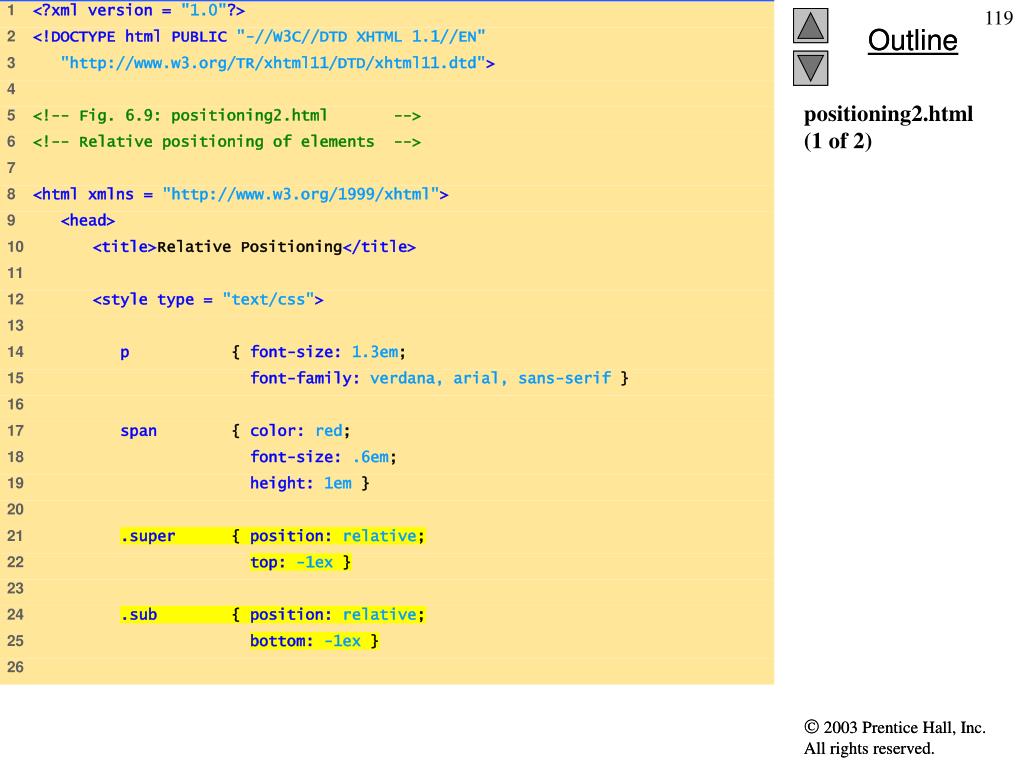Click the highlighted .sub selector
This screenshot has width=1024, height=768.
pyautogui.click(x=138, y=615)
